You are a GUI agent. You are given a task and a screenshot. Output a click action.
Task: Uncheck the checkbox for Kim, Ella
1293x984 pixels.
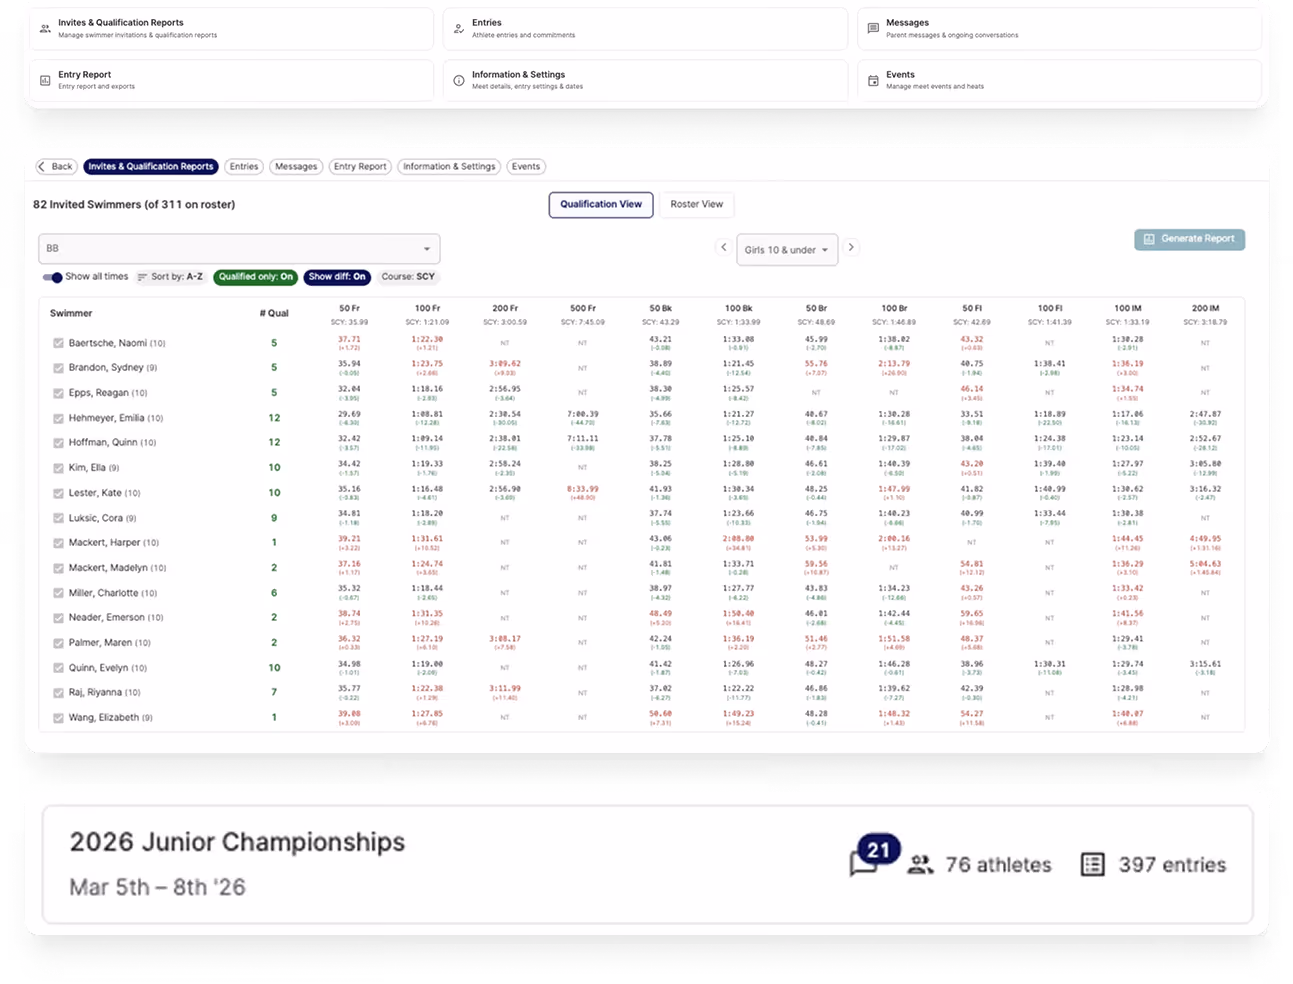click(58, 468)
